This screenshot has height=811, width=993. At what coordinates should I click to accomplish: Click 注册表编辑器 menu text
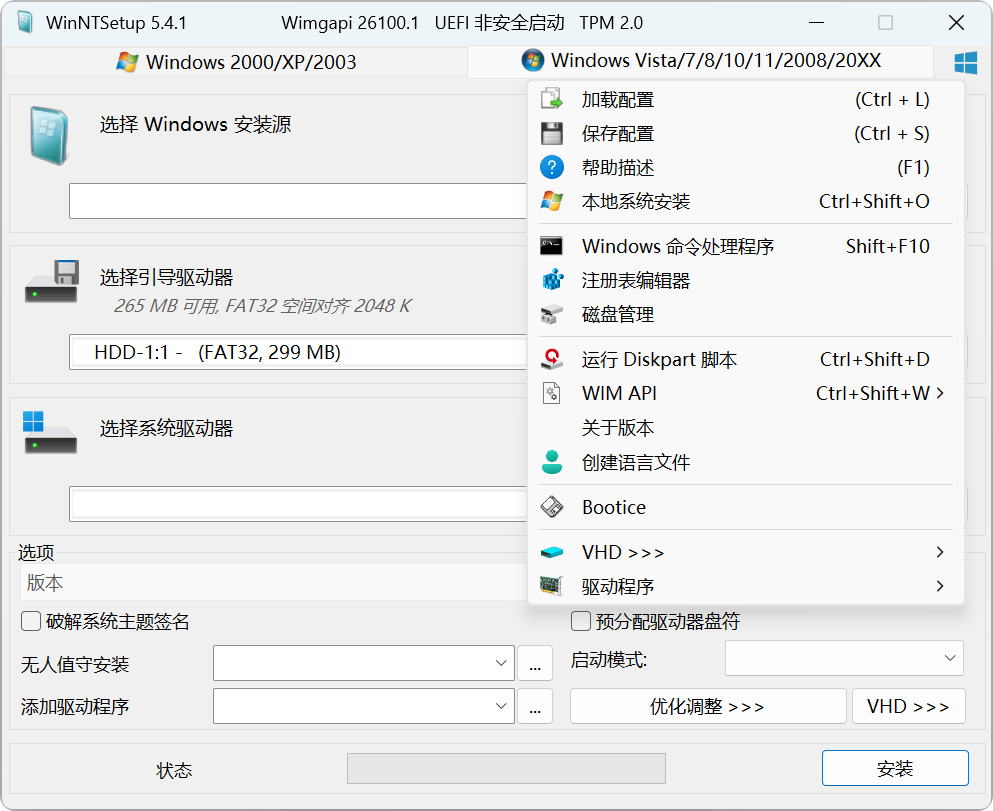[x=636, y=280]
